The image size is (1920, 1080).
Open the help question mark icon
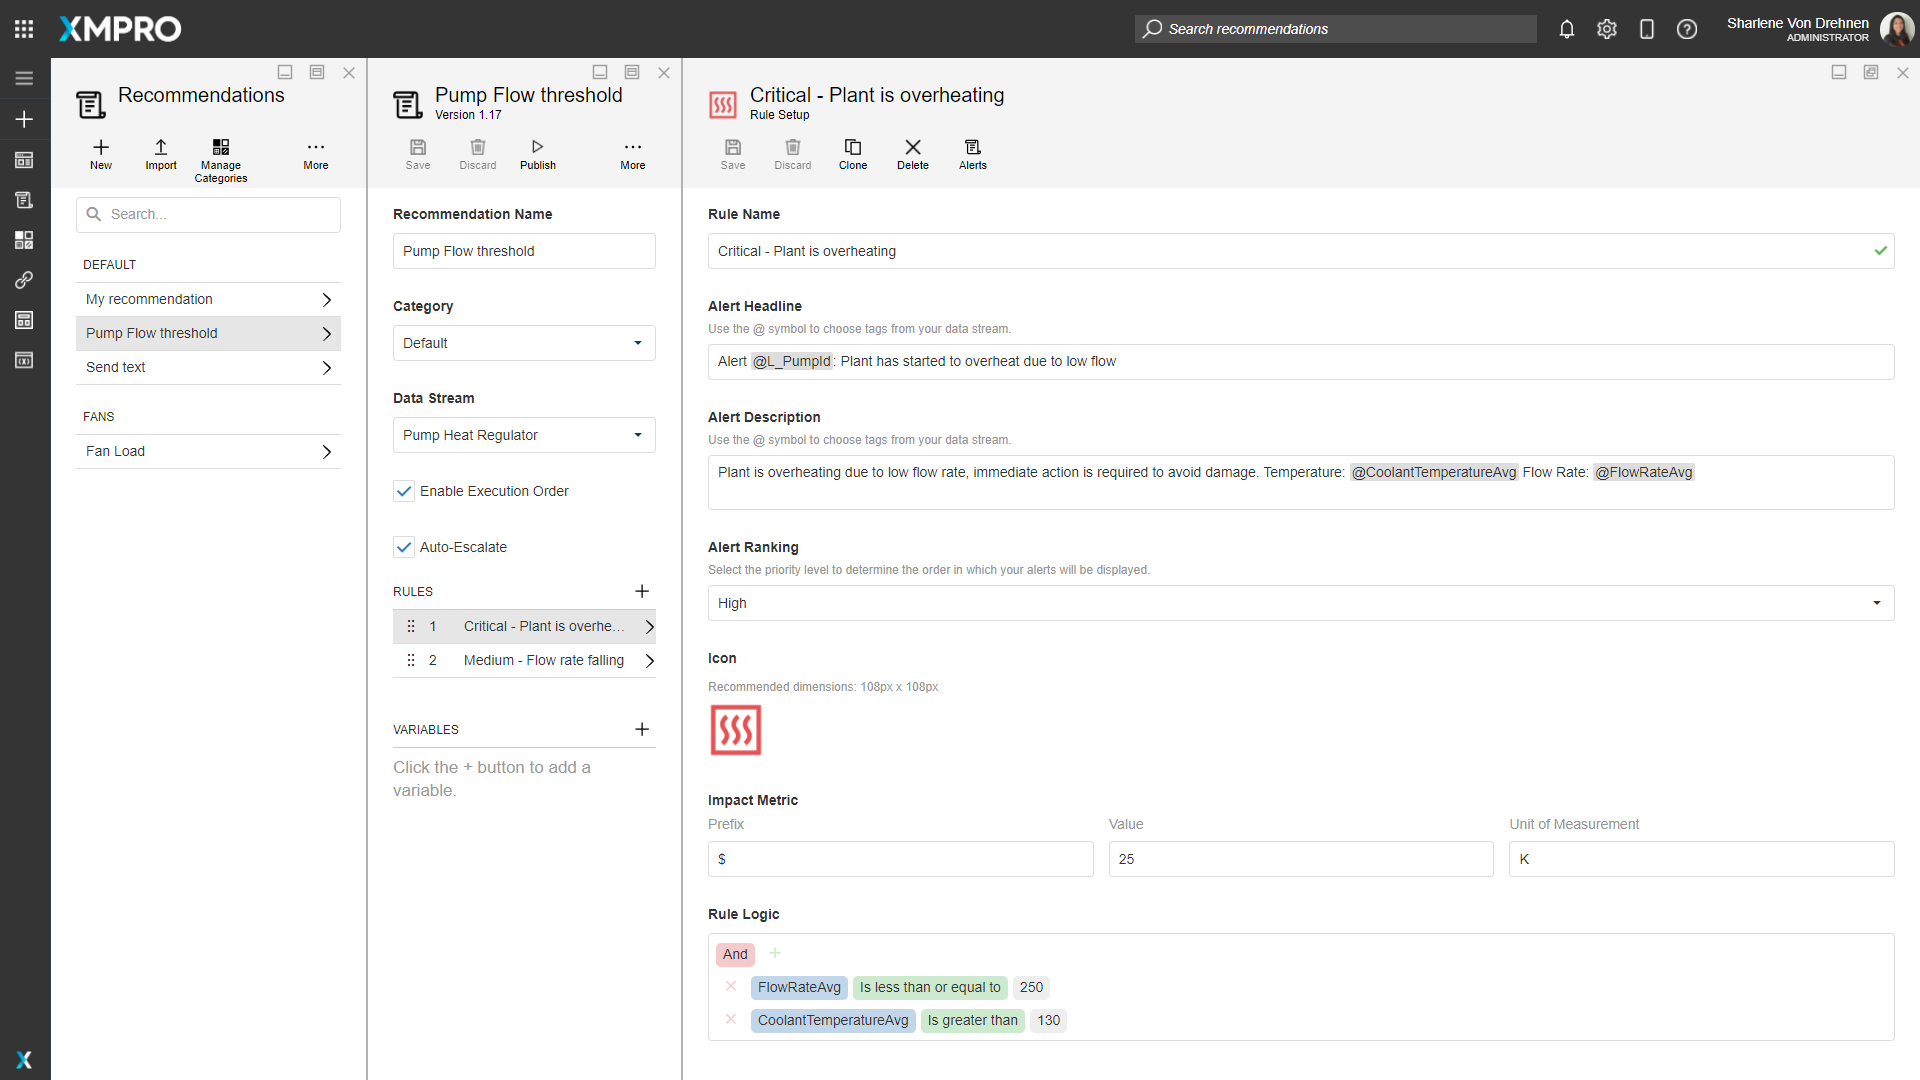click(x=1687, y=29)
